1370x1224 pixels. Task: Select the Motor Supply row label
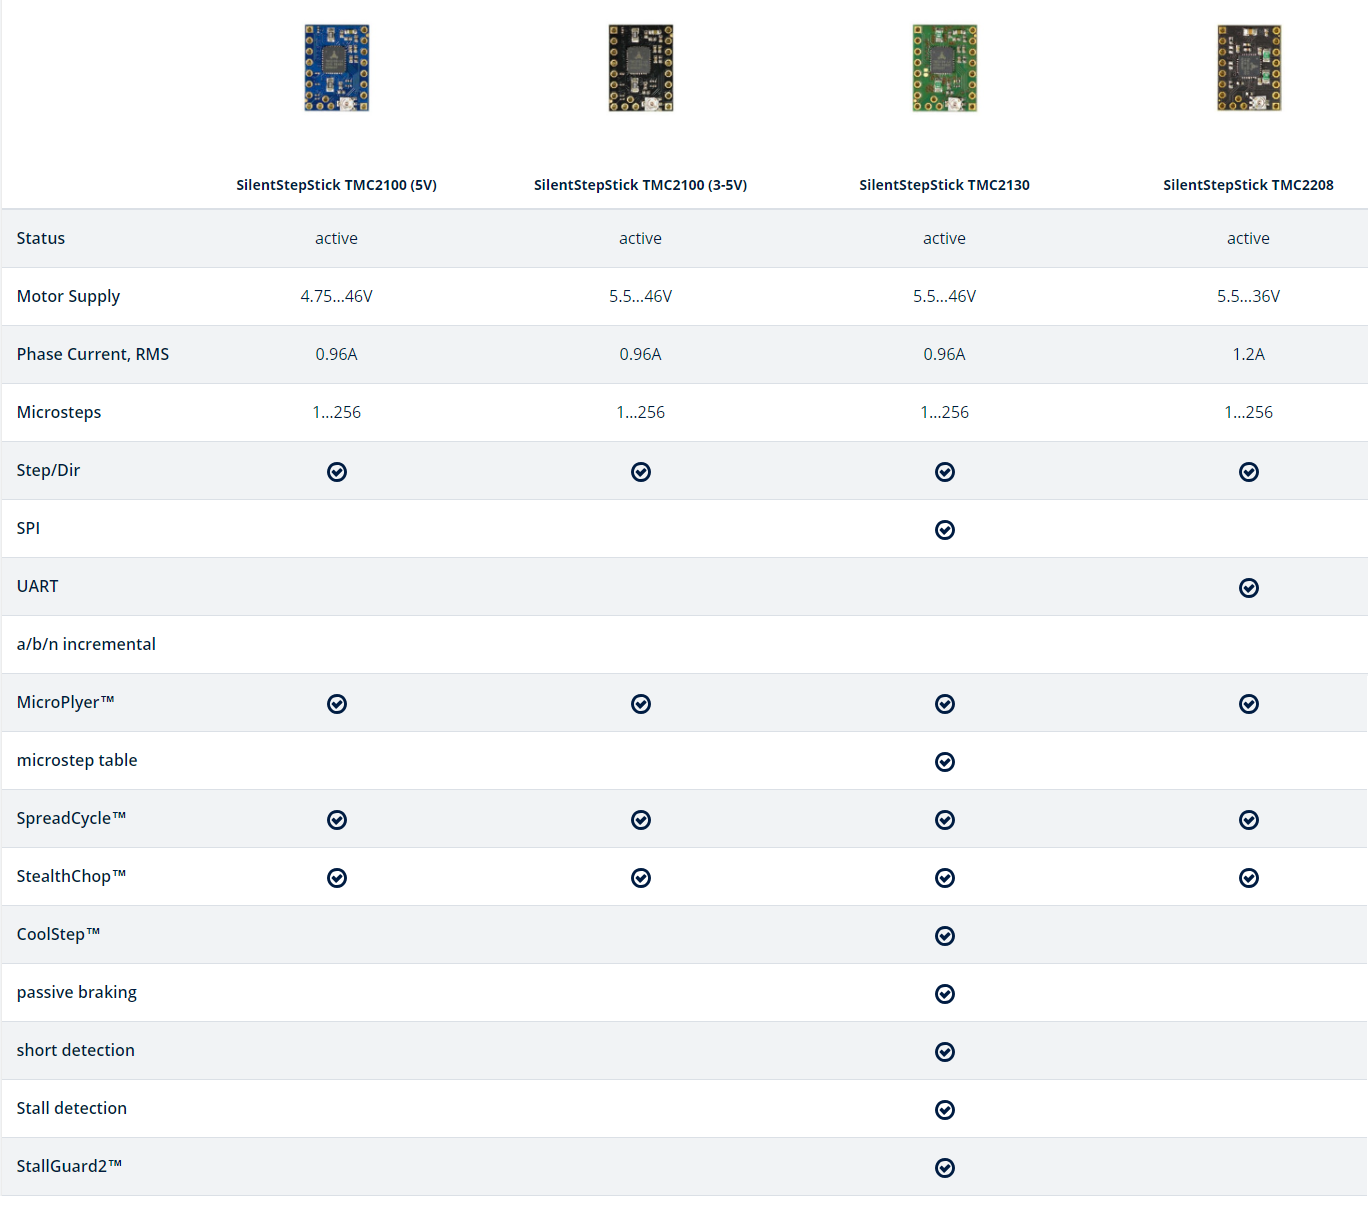click(x=68, y=296)
